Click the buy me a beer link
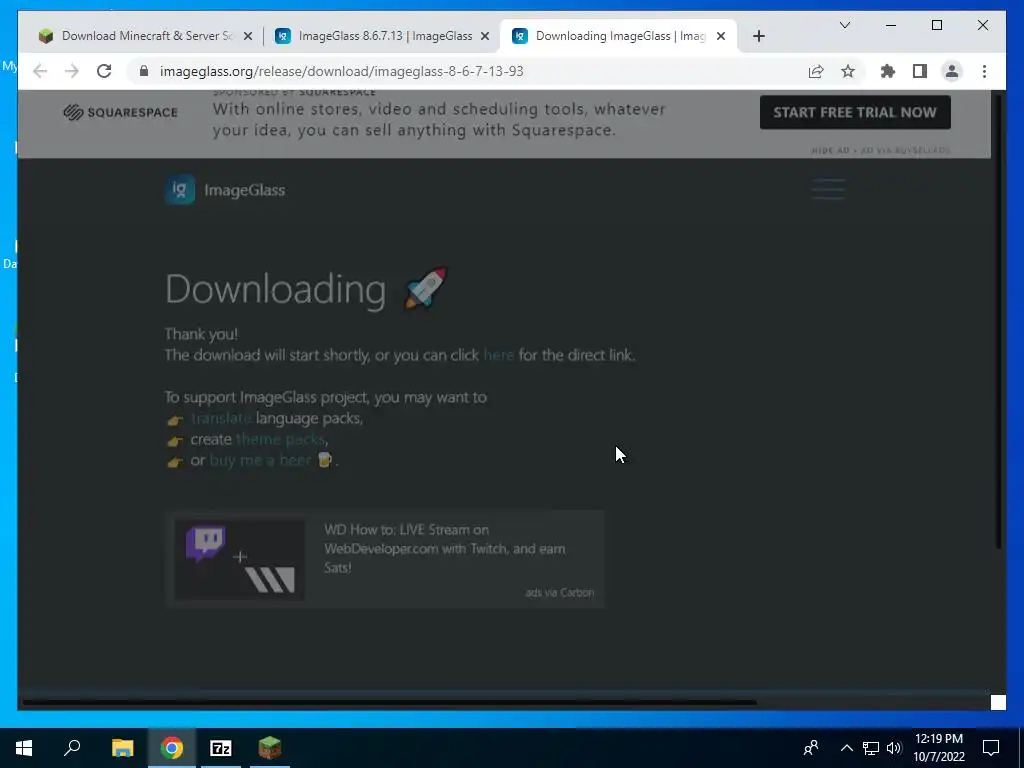The width and height of the screenshot is (1024, 768). click(260, 460)
